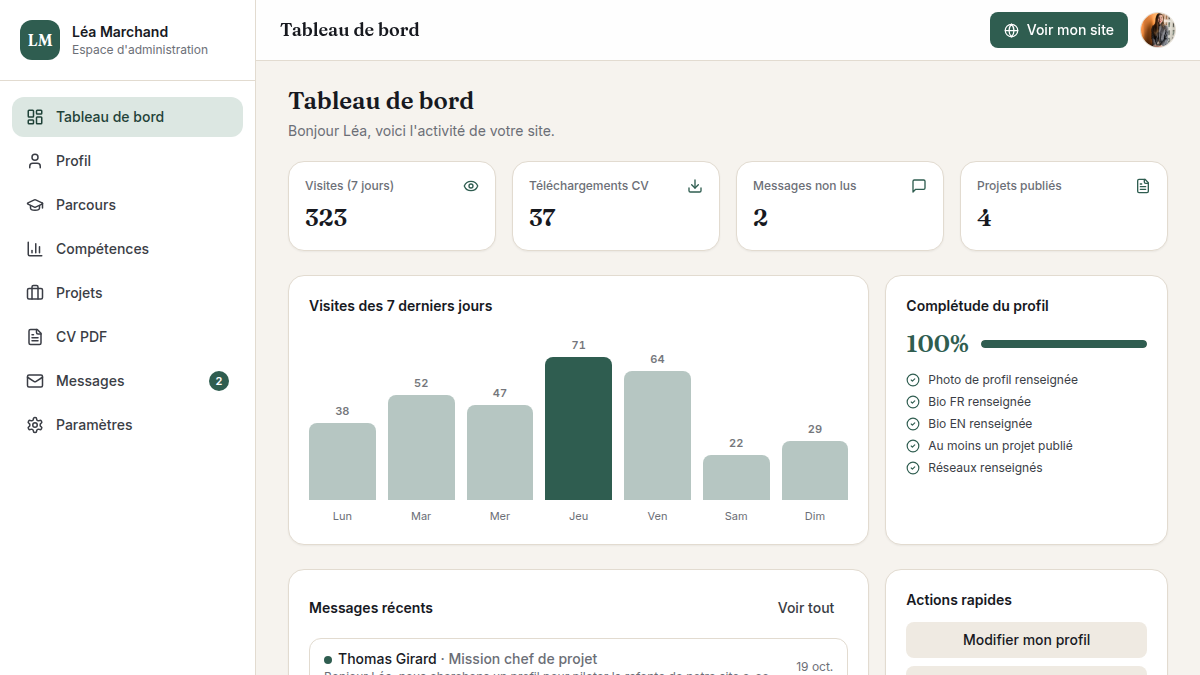Viewport: 1200px width, 675px height.
Task: Click the Visites value 323
Action: pyautogui.click(x=326, y=218)
